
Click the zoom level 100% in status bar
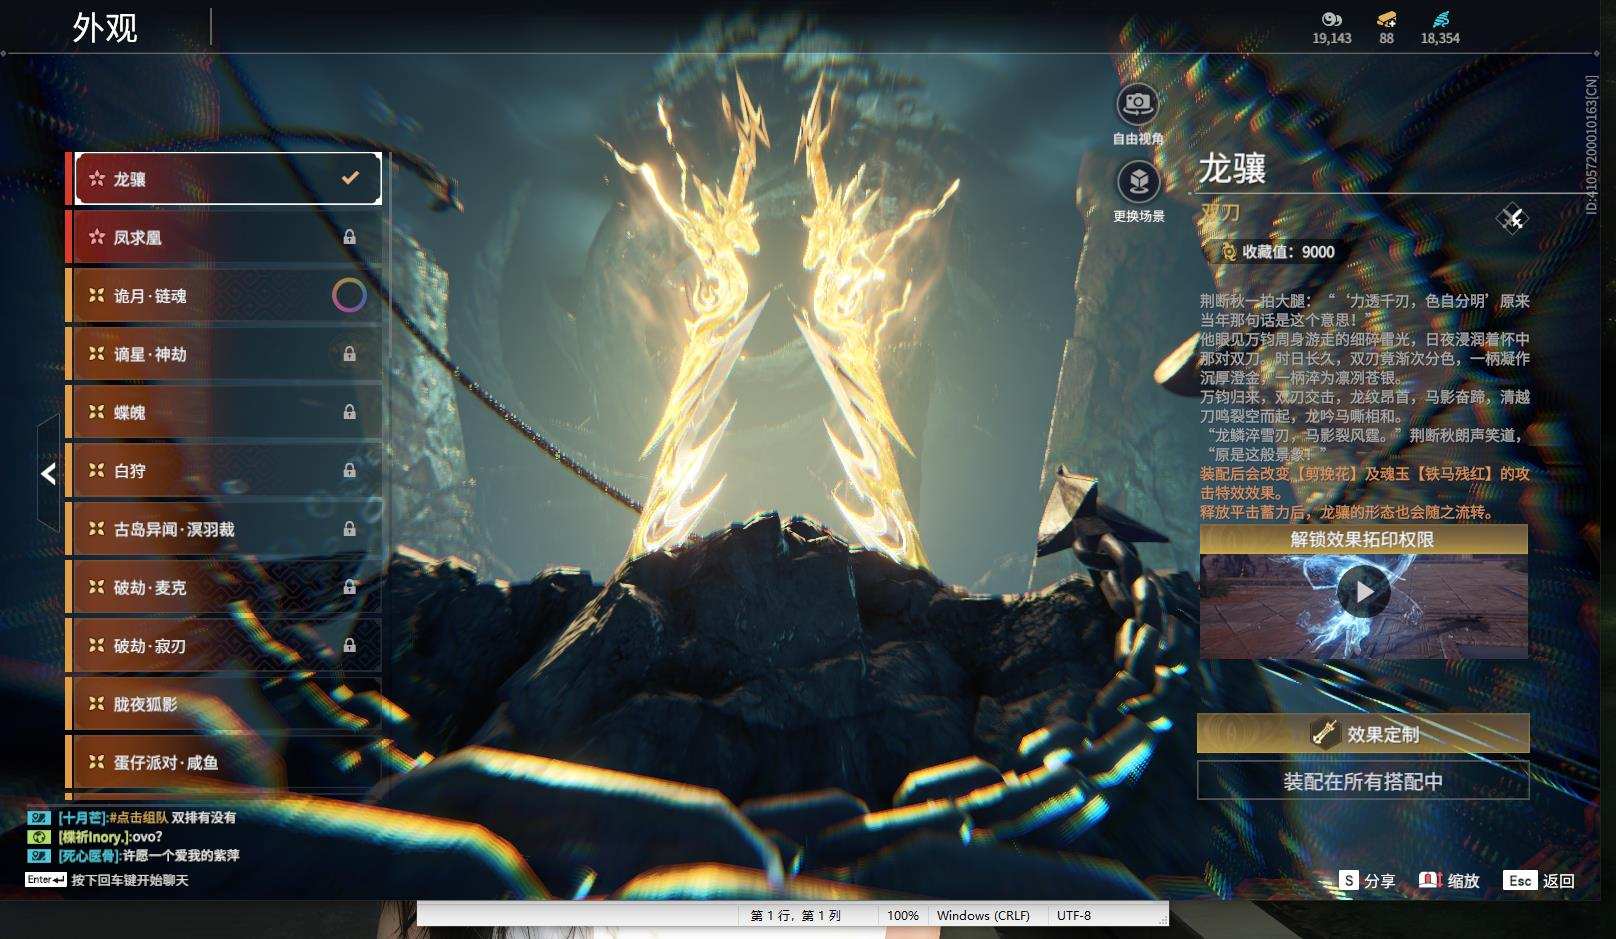click(x=903, y=915)
